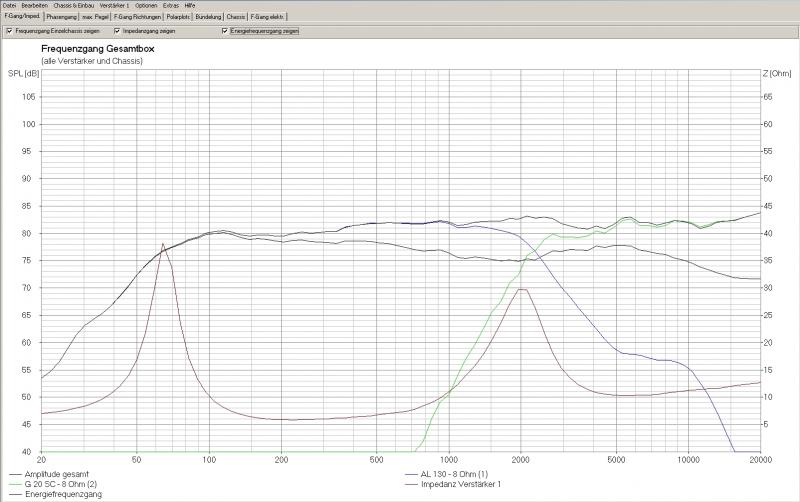Open the Datei menu
The image size is (800, 502).
9,6
